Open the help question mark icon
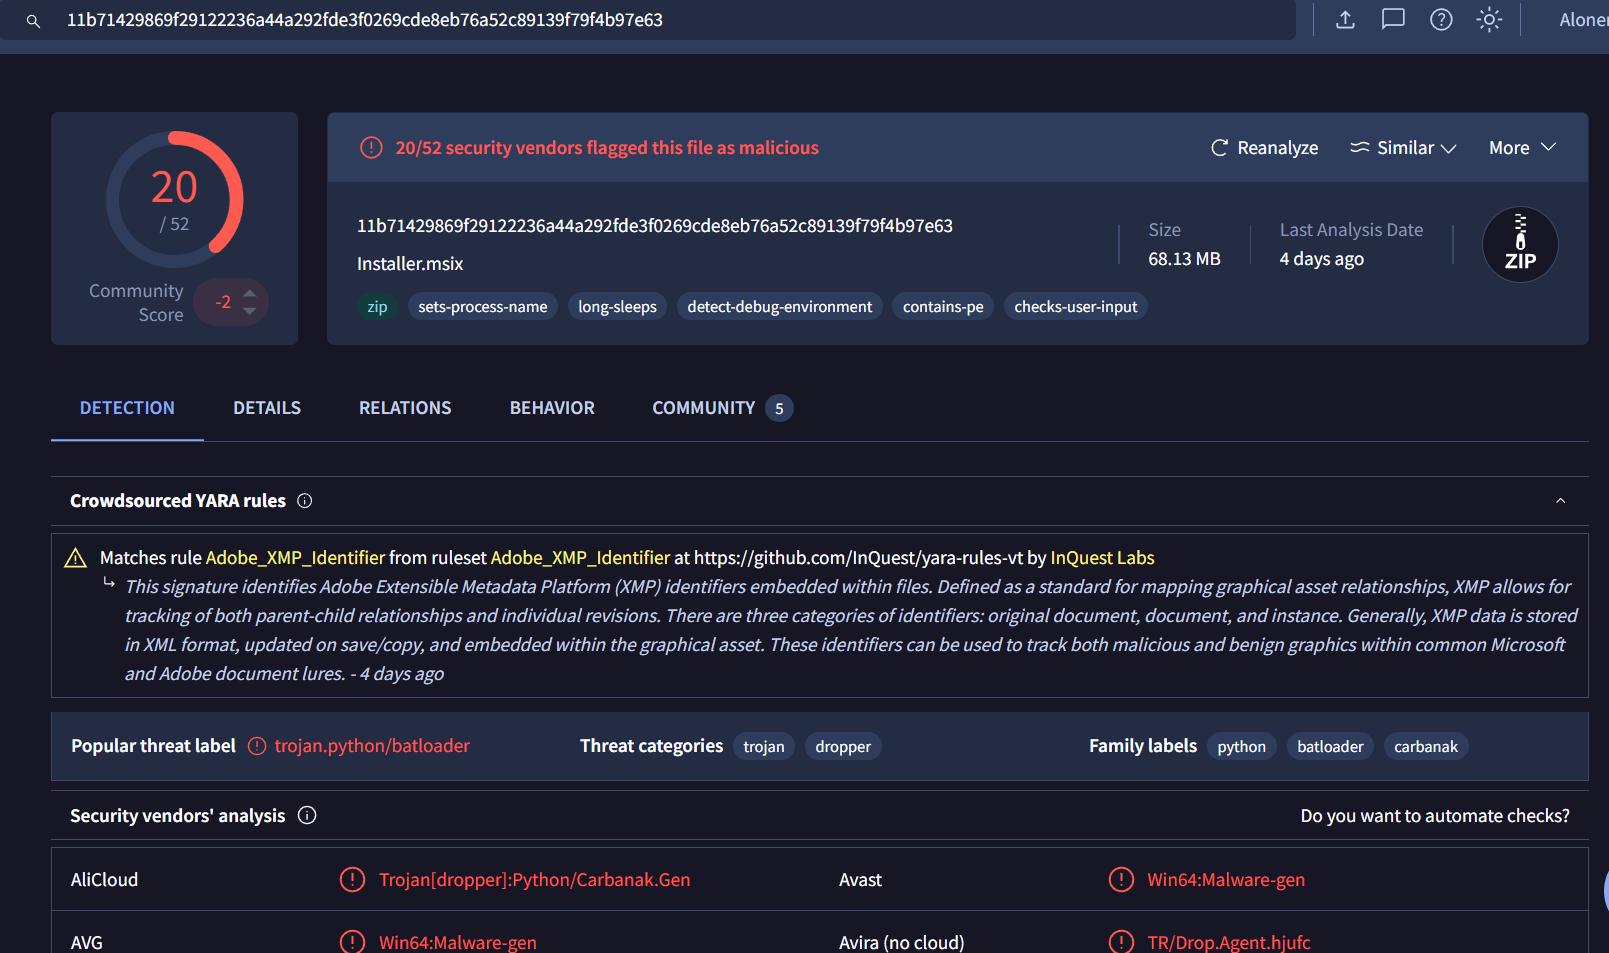Image resolution: width=1609 pixels, height=953 pixels. [1441, 20]
